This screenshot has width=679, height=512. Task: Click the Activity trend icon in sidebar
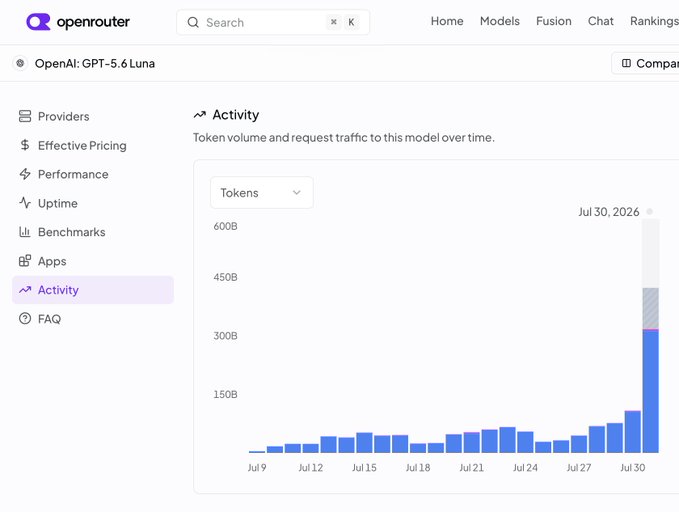pyautogui.click(x=25, y=290)
